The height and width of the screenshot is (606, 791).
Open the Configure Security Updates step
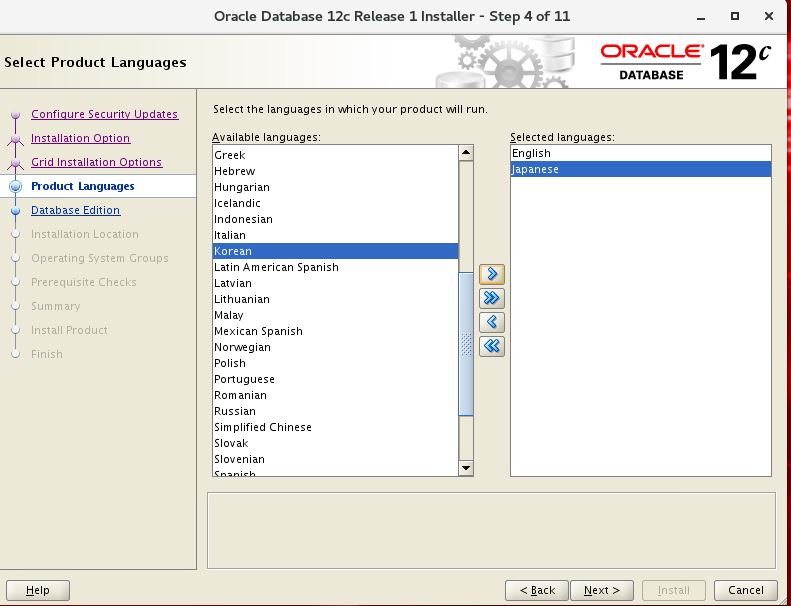104,114
